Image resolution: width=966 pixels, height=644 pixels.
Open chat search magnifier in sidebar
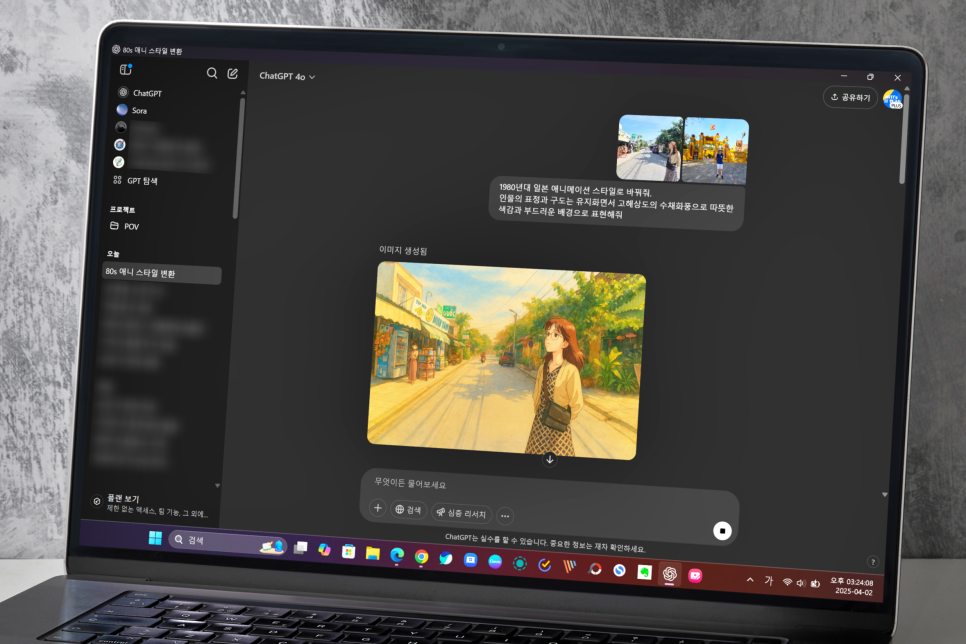(212, 73)
